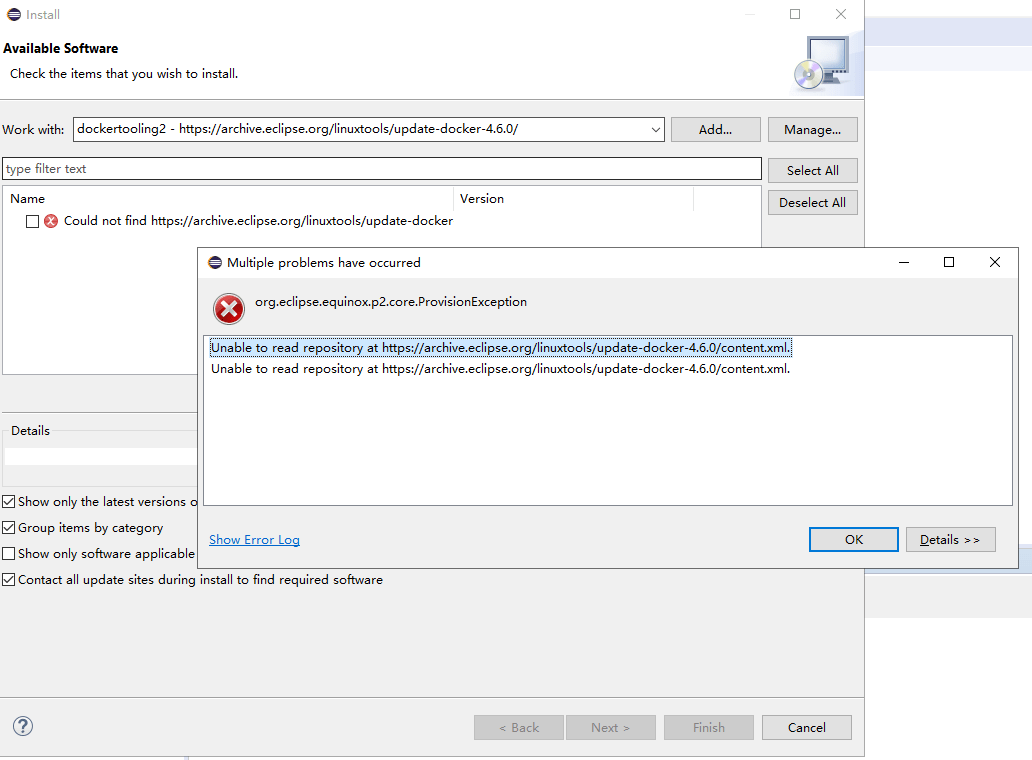This screenshot has height=760, width=1032.
Task: Open the Show Error Log link
Action: pos(254,540)
